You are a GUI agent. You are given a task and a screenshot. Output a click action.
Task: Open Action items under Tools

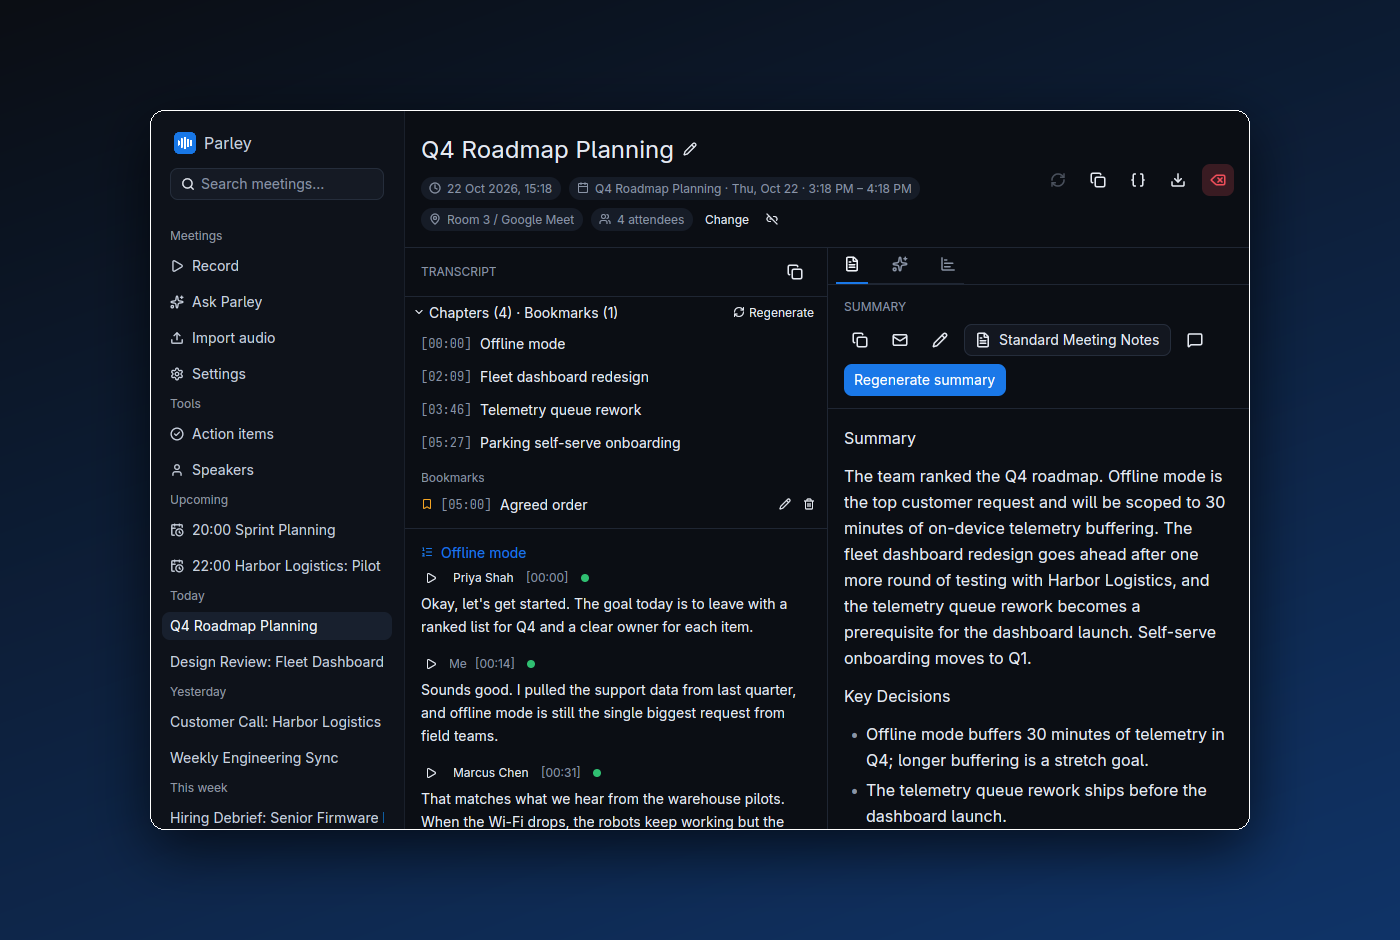[276, 434]
